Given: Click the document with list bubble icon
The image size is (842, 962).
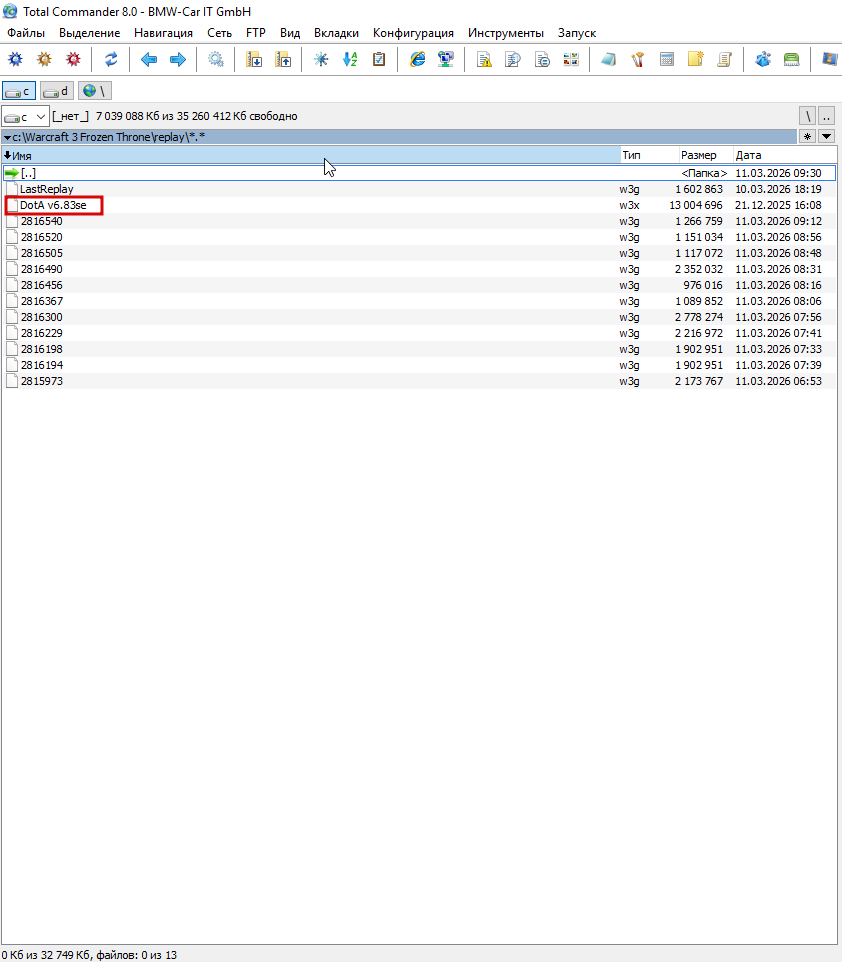Looking at the screenshot, I should 542,60.
